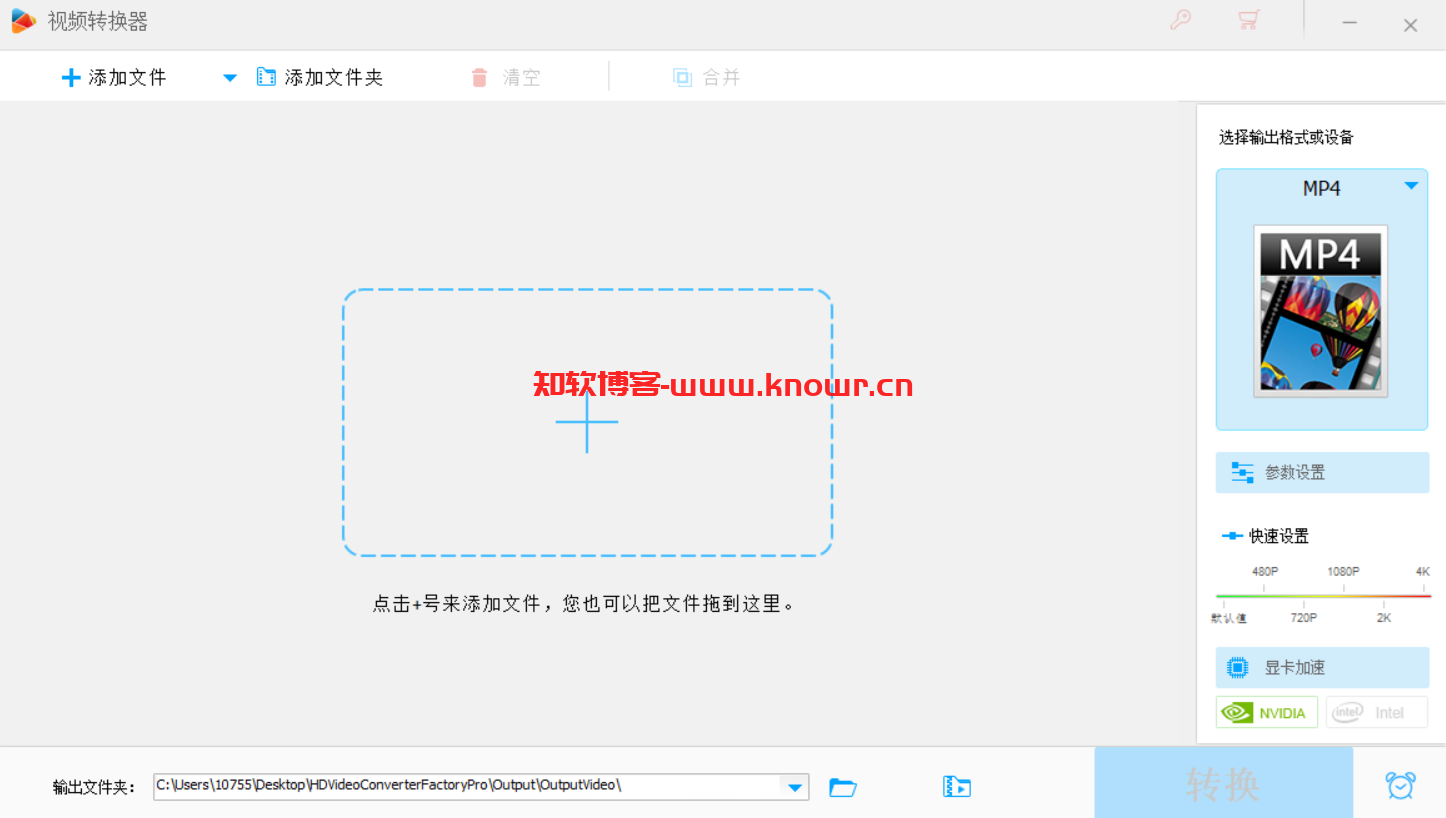
Task: Open the MP4 output format dropdown arrow
Action: [x=1411, y=186]
